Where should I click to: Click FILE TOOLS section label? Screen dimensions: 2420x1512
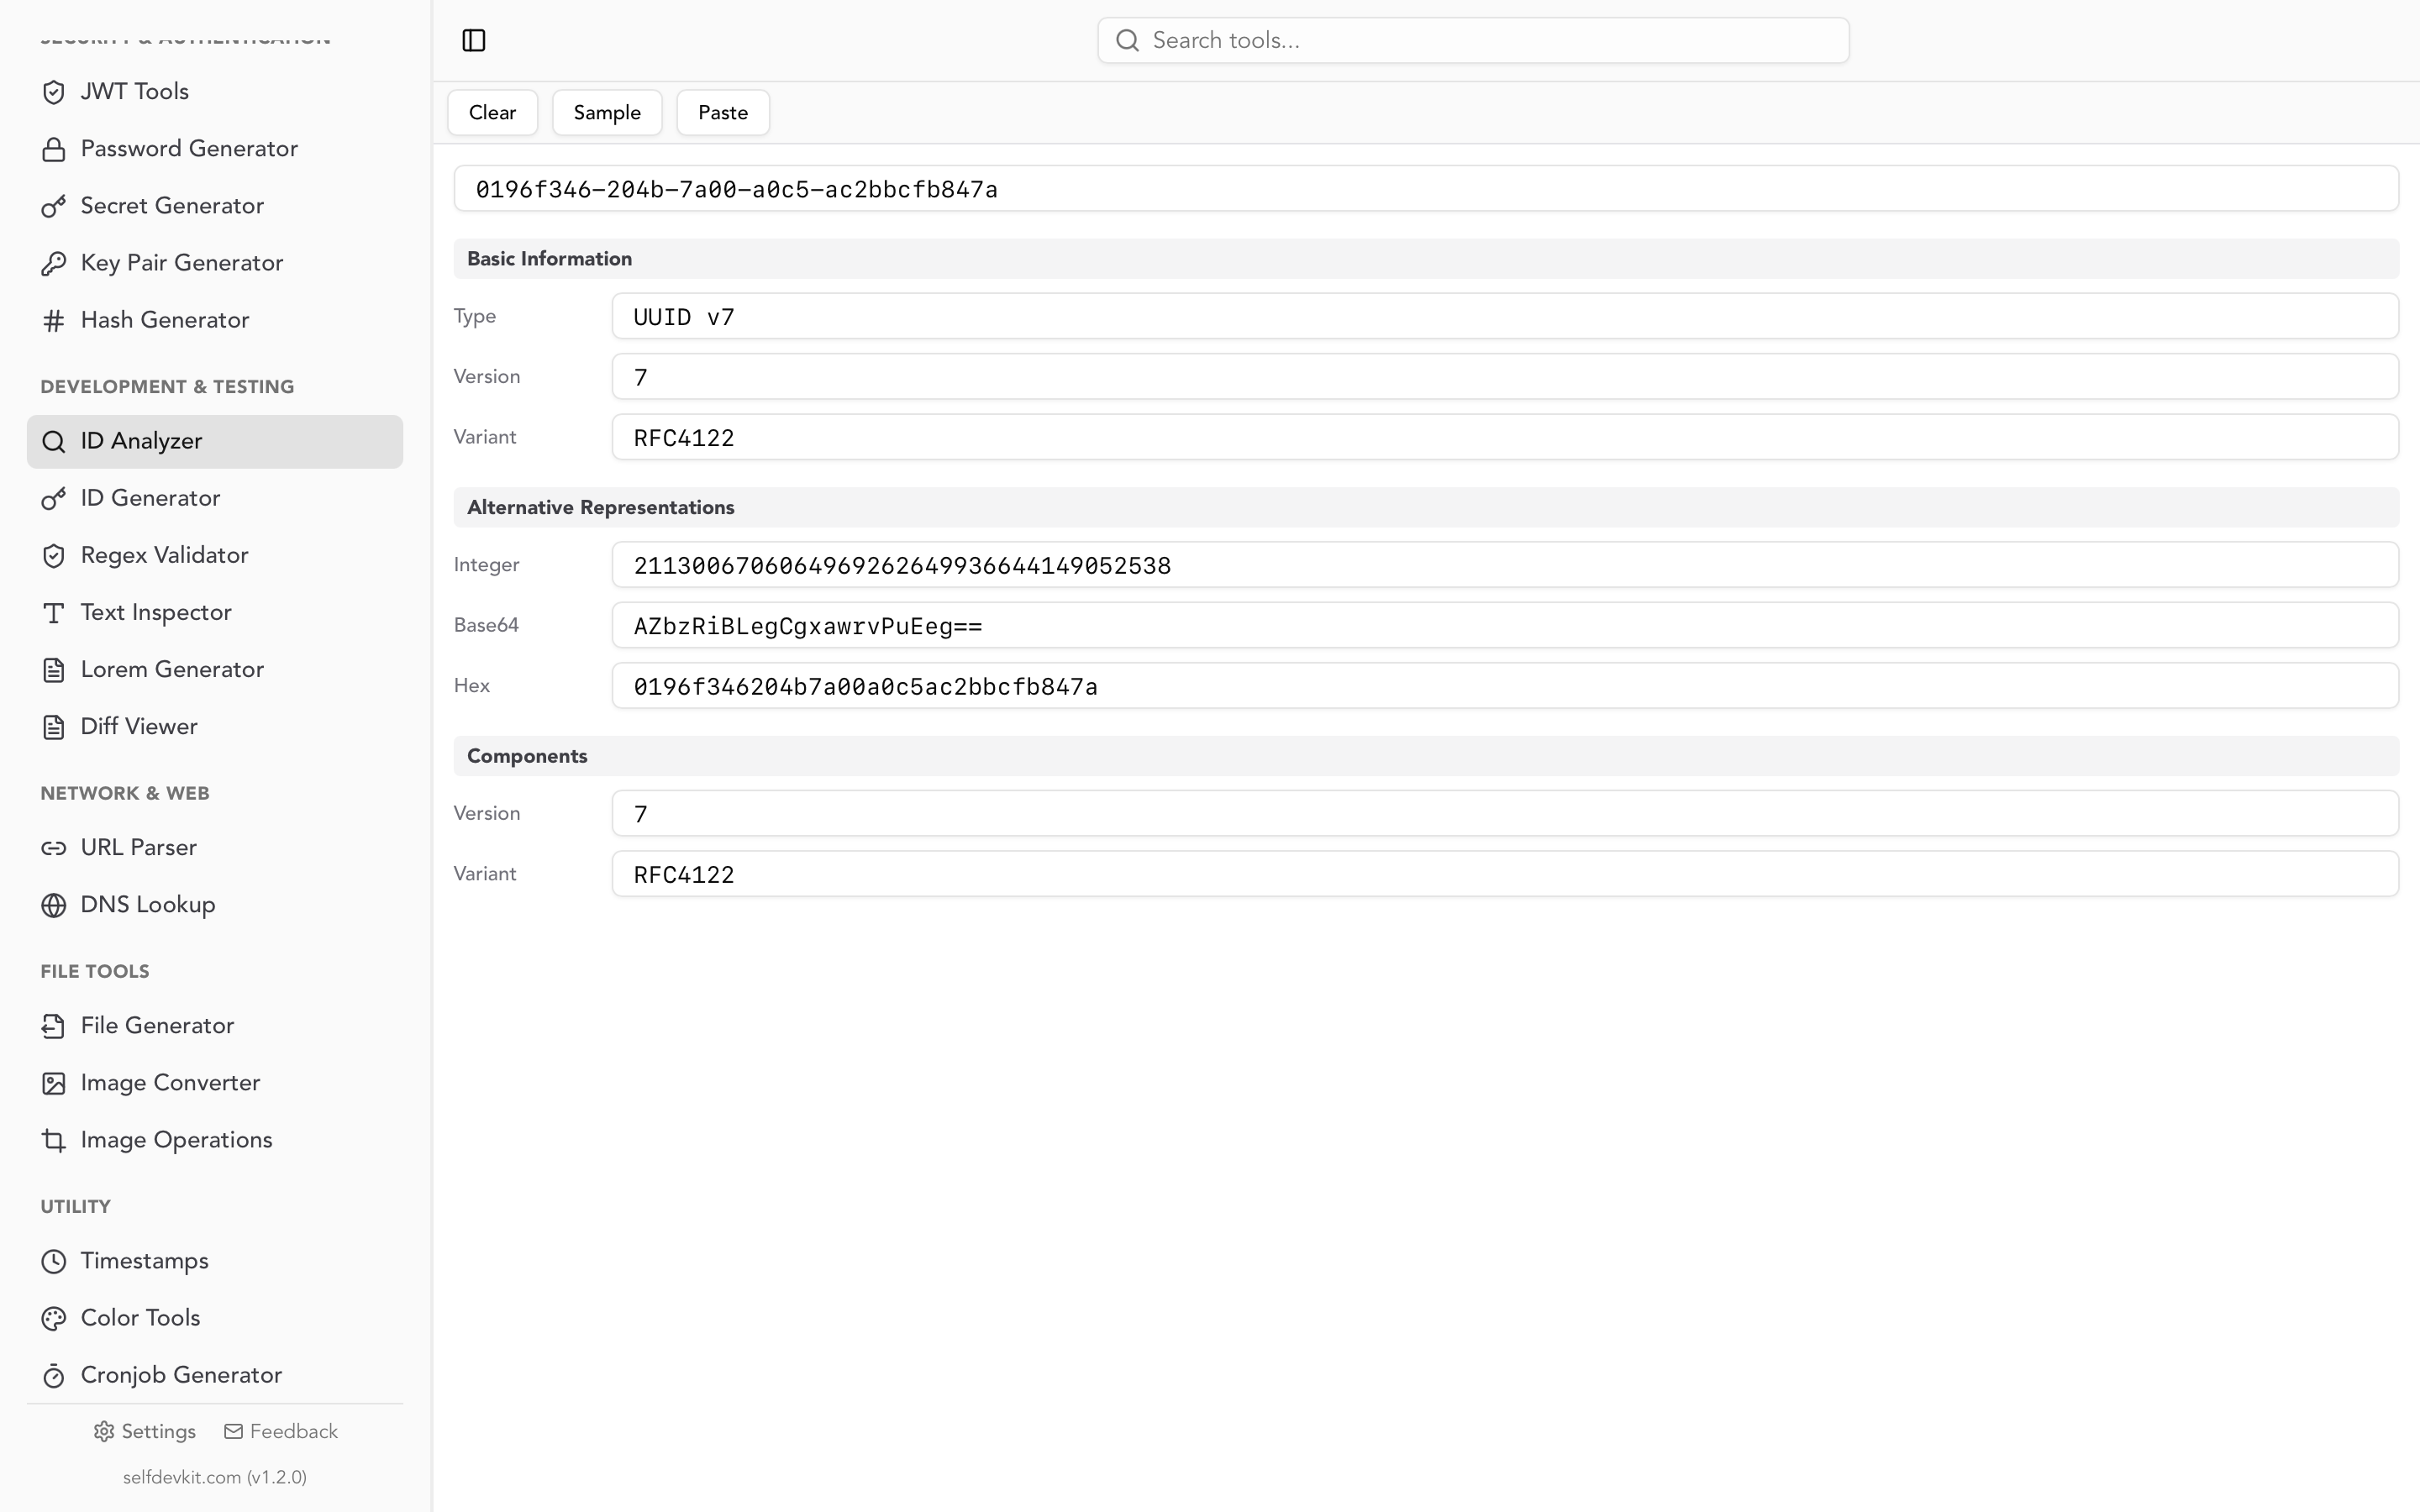pos(95,971)
